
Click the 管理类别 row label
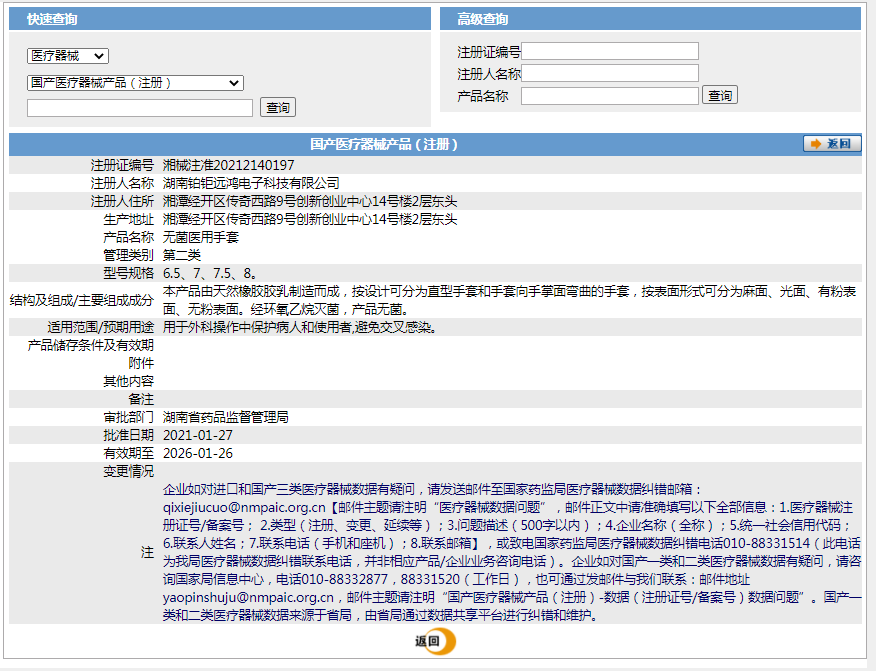pyautogui.click(x=128, y=255)
